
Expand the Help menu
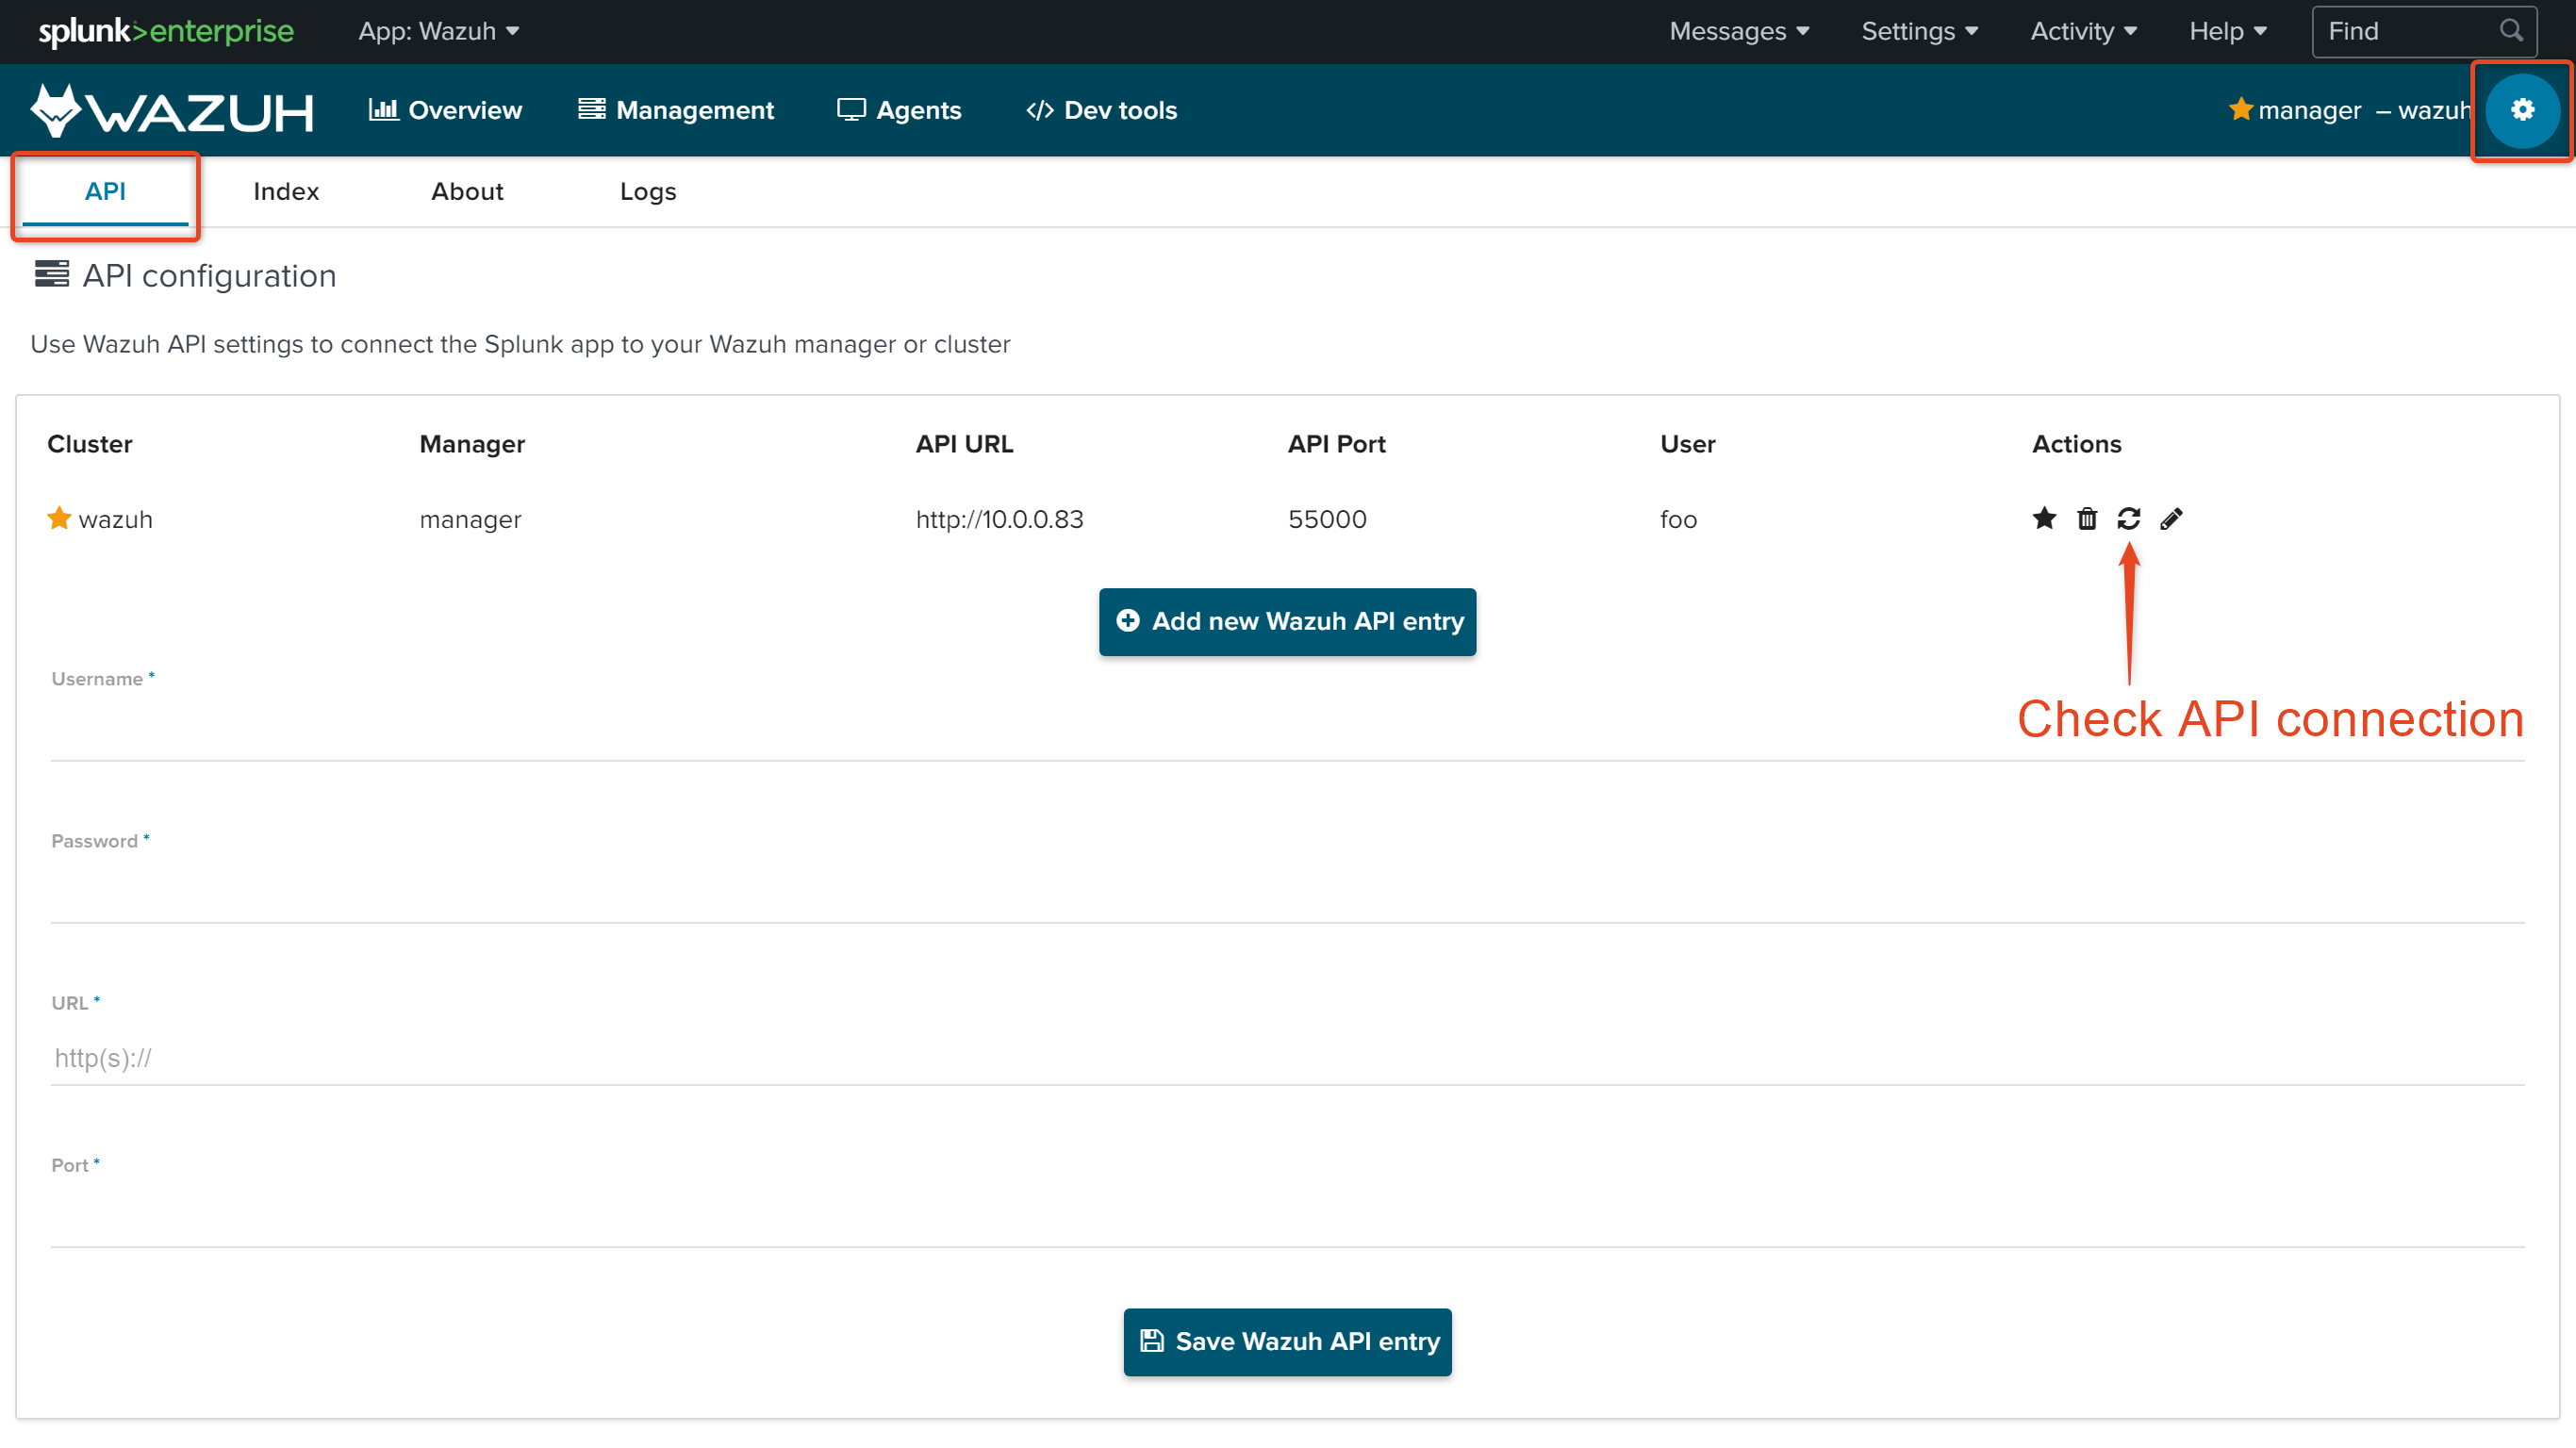[x=2227, y=31]
